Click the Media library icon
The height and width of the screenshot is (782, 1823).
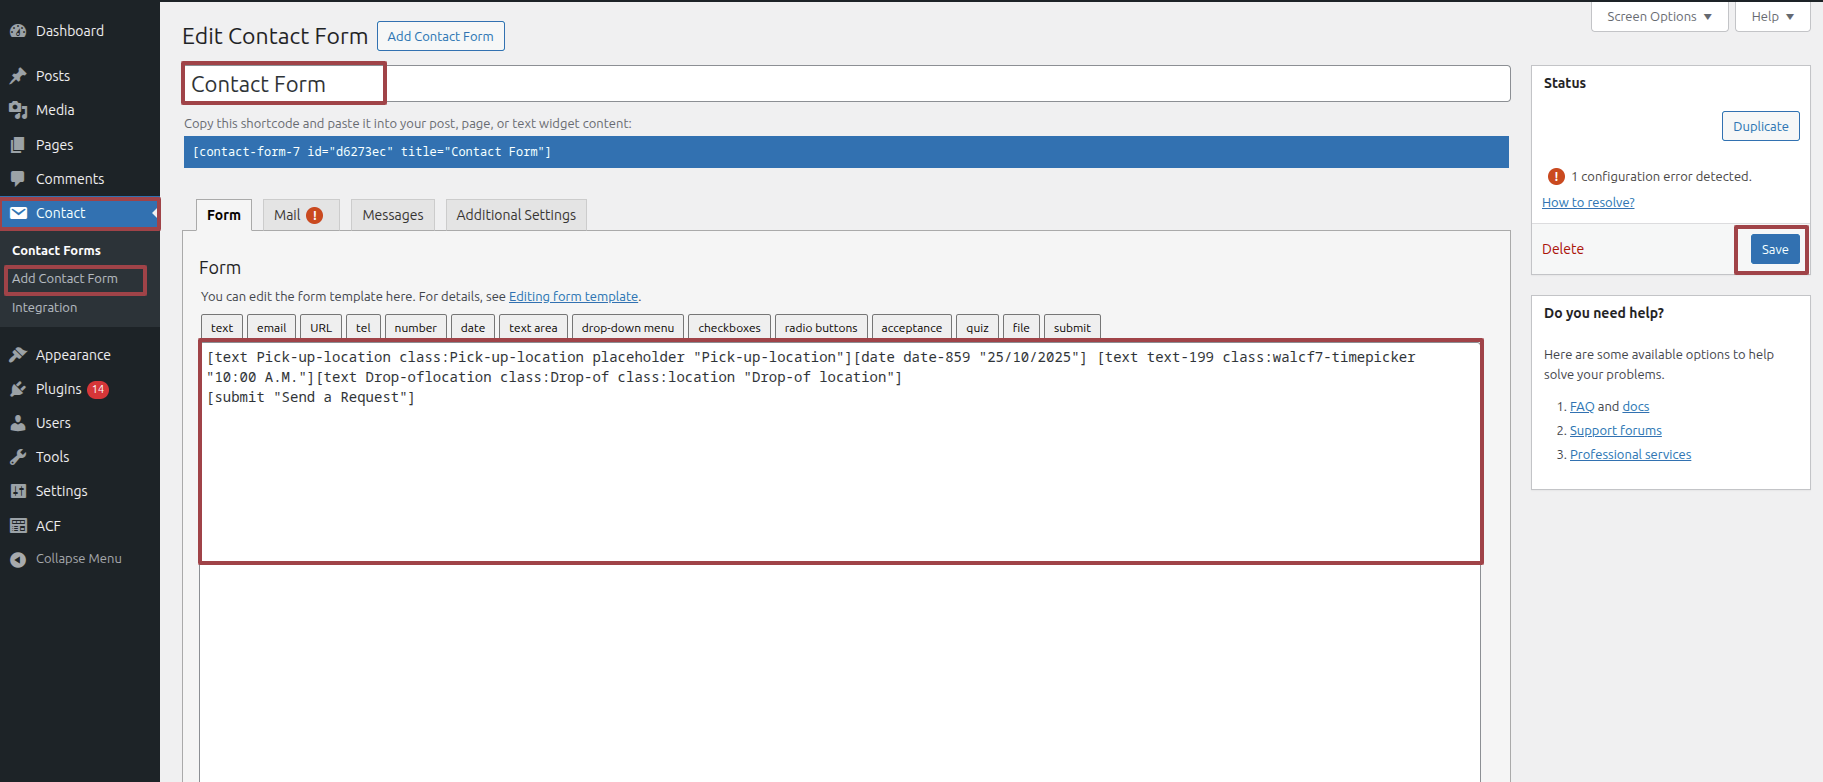point(18,110)
